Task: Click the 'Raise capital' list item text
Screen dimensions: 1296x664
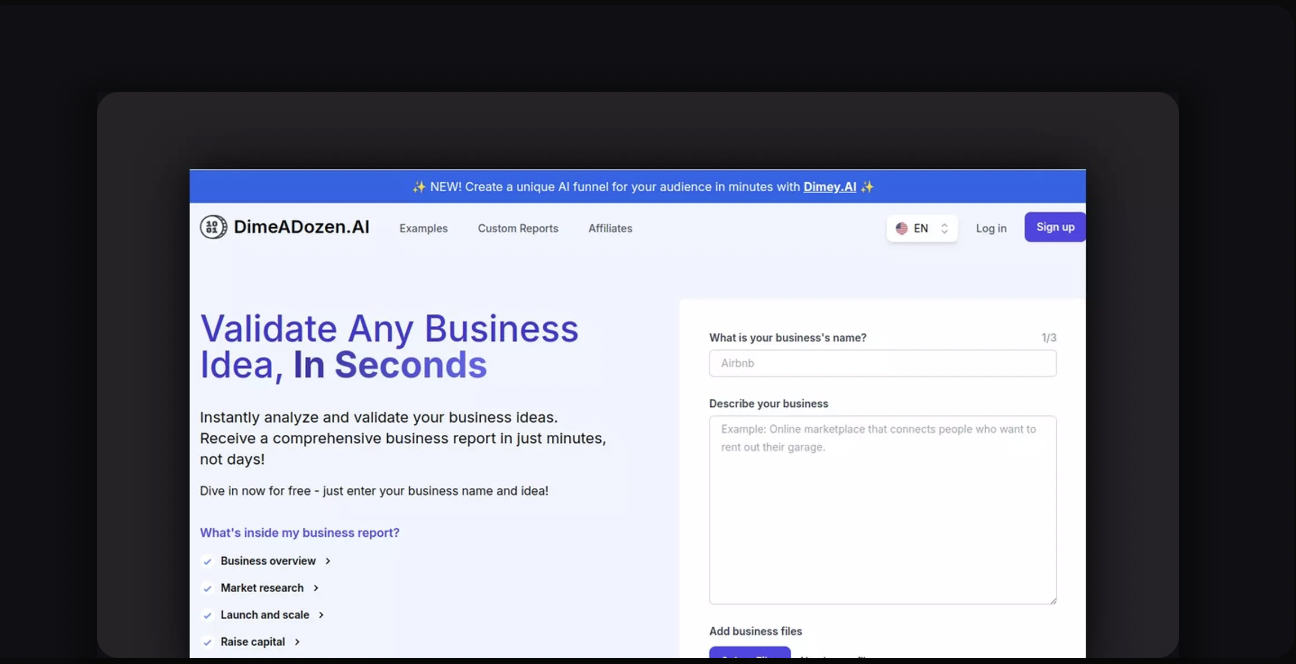Action: tap(253, 642)
